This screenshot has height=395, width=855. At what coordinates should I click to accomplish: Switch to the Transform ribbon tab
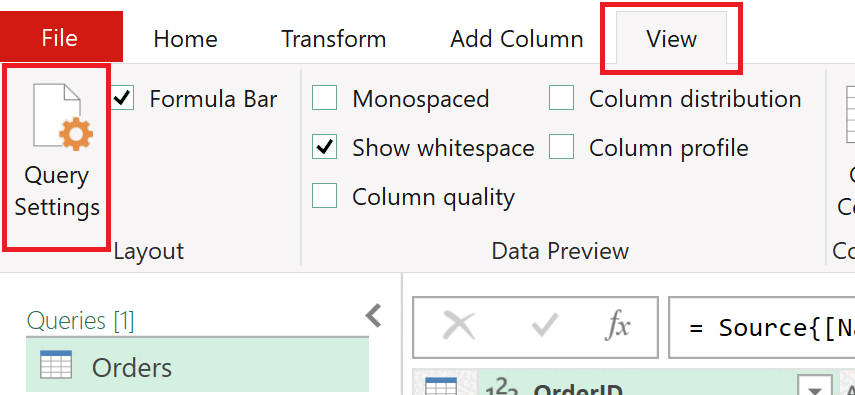(x=334, y=39)
